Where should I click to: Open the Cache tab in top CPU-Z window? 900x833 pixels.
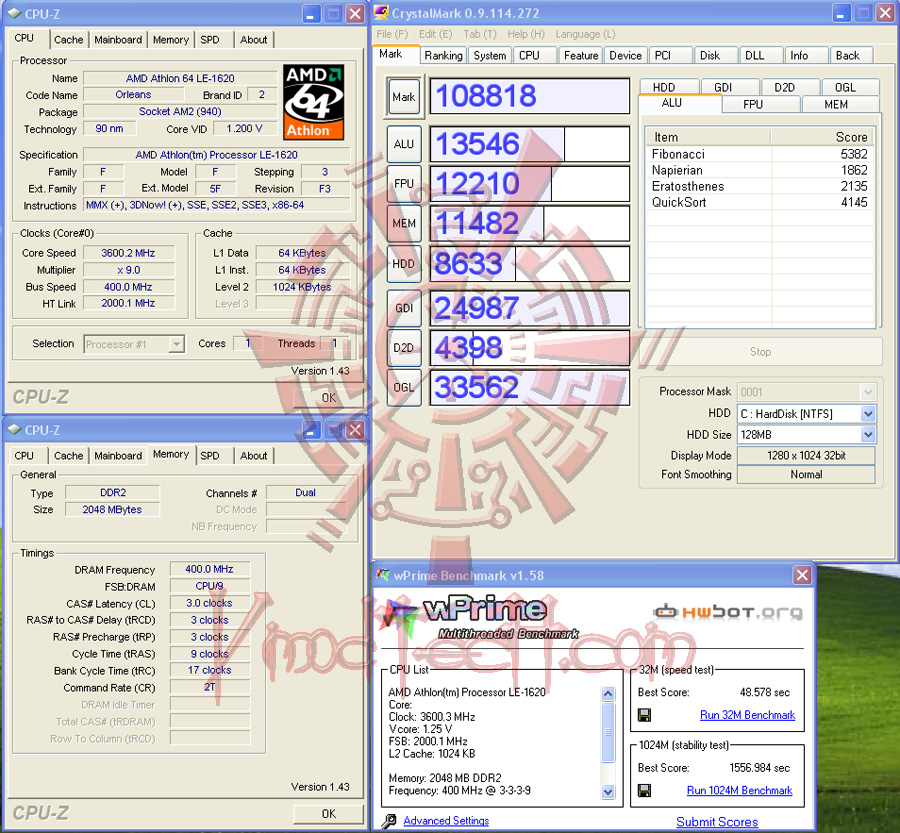pyautogui.click(x=68, y=40)
